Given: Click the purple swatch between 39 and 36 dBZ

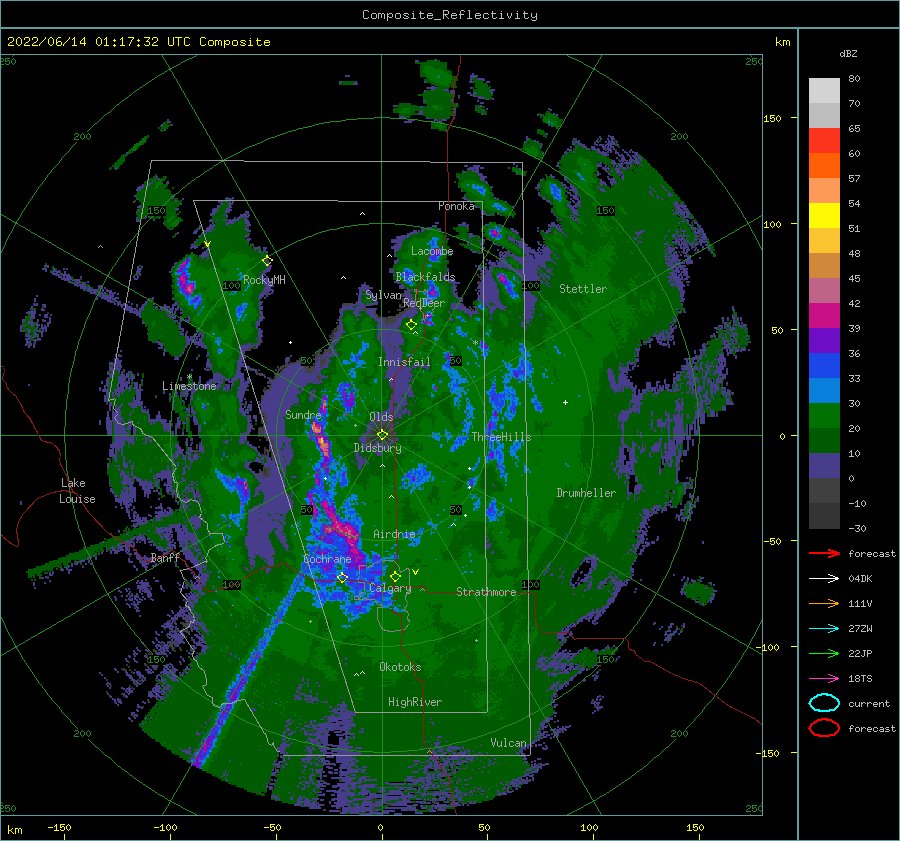Looking at the screenshot, I should [824, 341].
